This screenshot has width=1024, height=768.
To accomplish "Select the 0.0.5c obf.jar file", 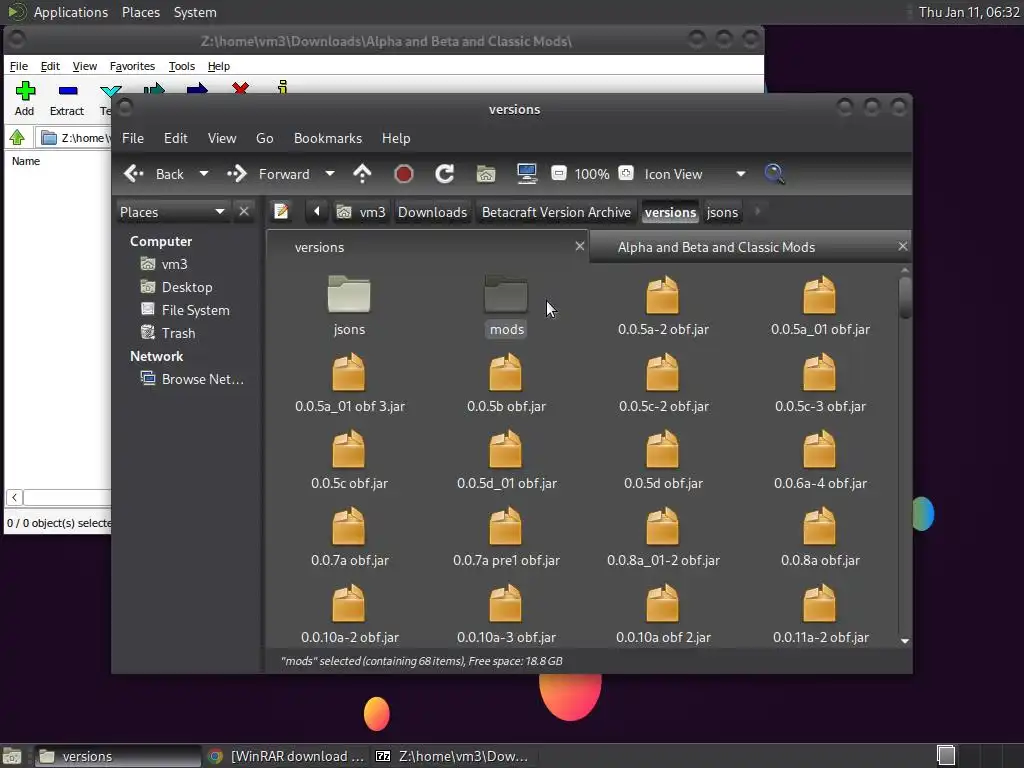I will click(349, 449).
